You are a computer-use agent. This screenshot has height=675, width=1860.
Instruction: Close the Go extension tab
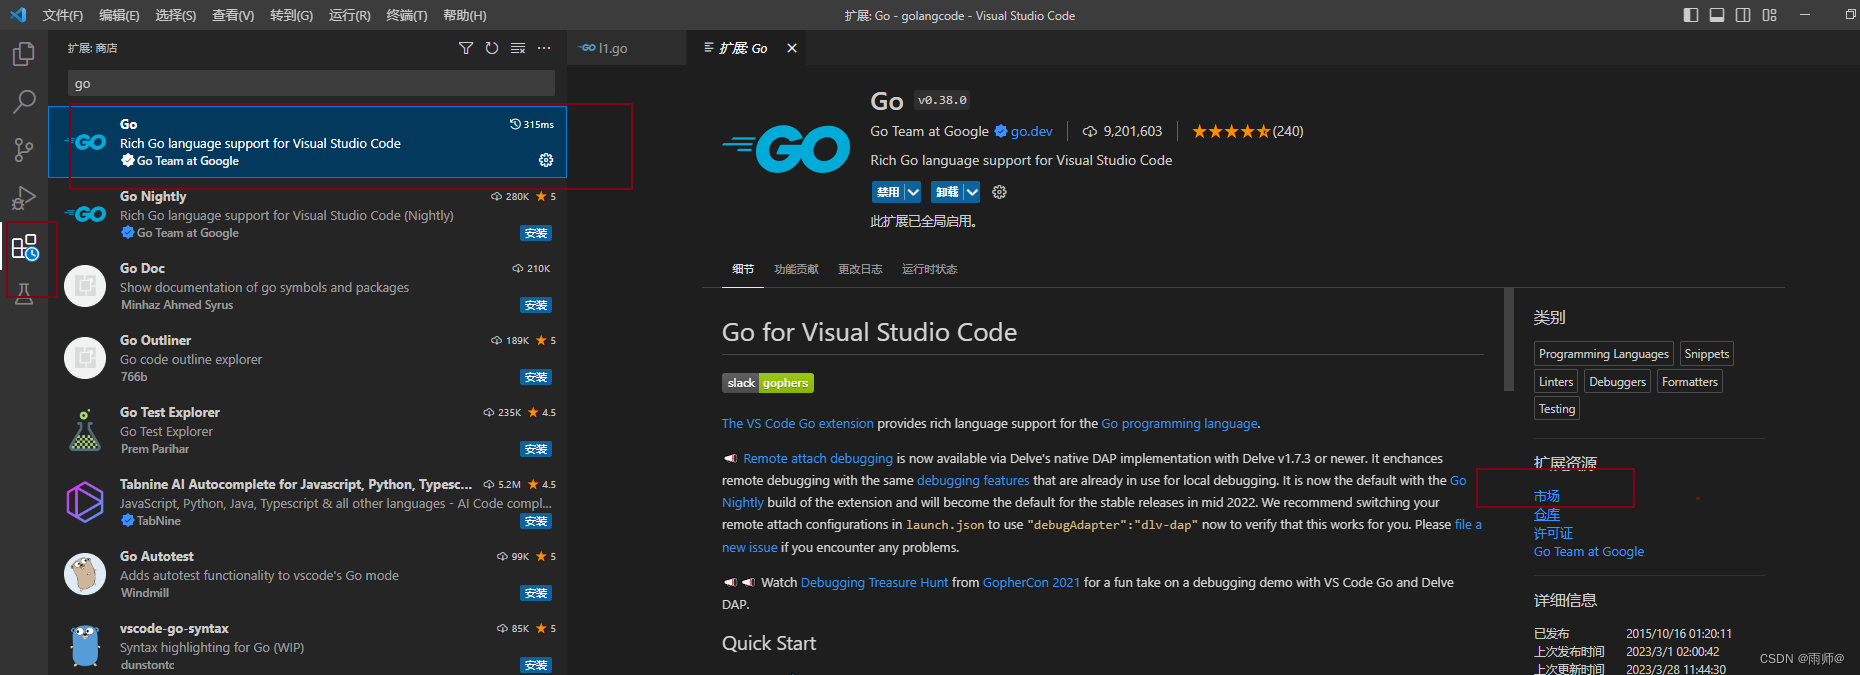792,48
